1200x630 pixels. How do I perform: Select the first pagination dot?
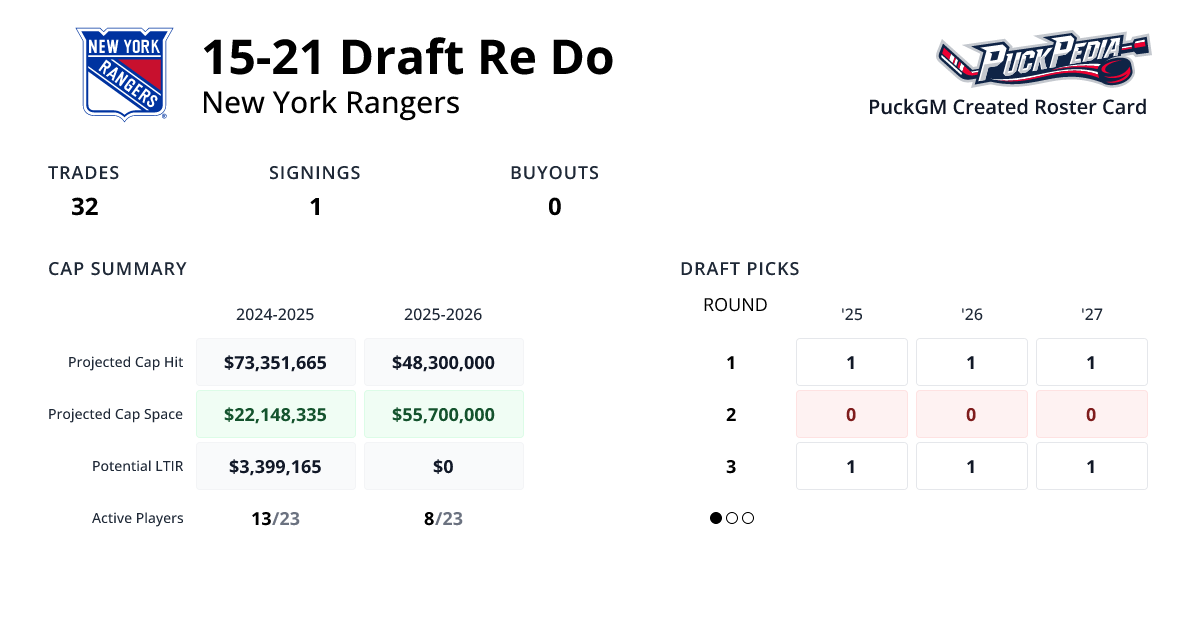[x=715, y=518]
